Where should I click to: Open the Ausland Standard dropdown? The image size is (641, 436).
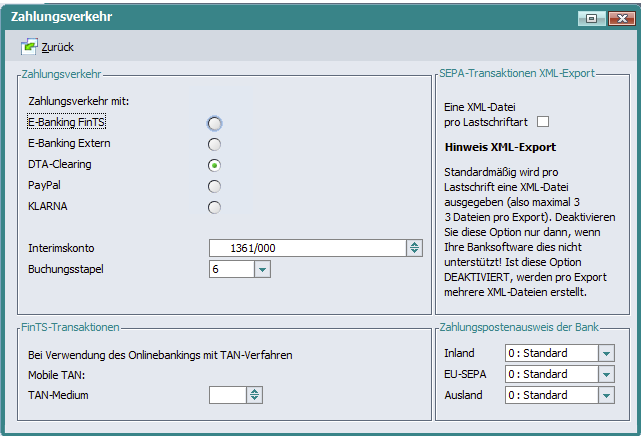pos(606,395)
